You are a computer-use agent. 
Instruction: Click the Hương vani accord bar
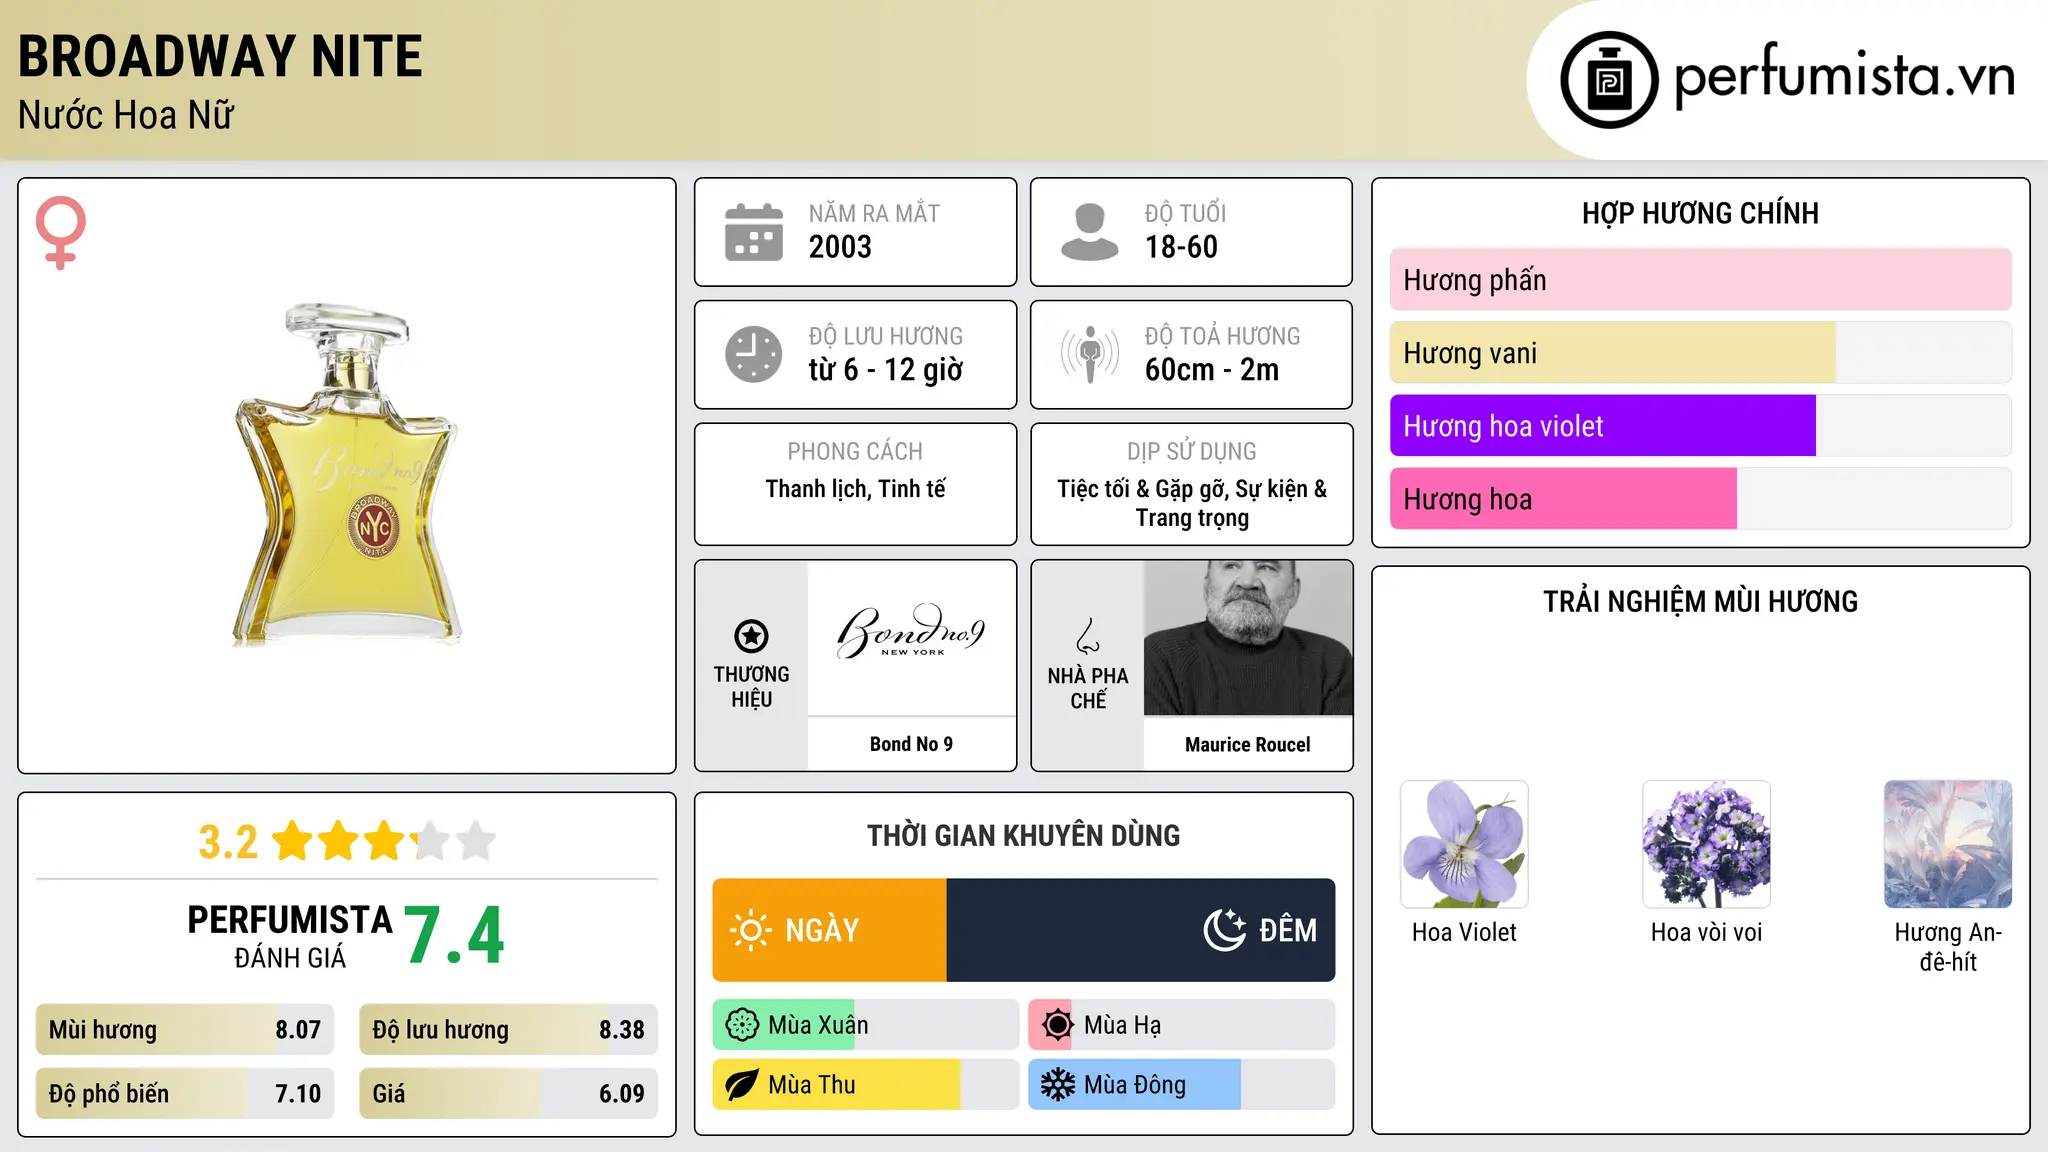(x=1700, y=353)
